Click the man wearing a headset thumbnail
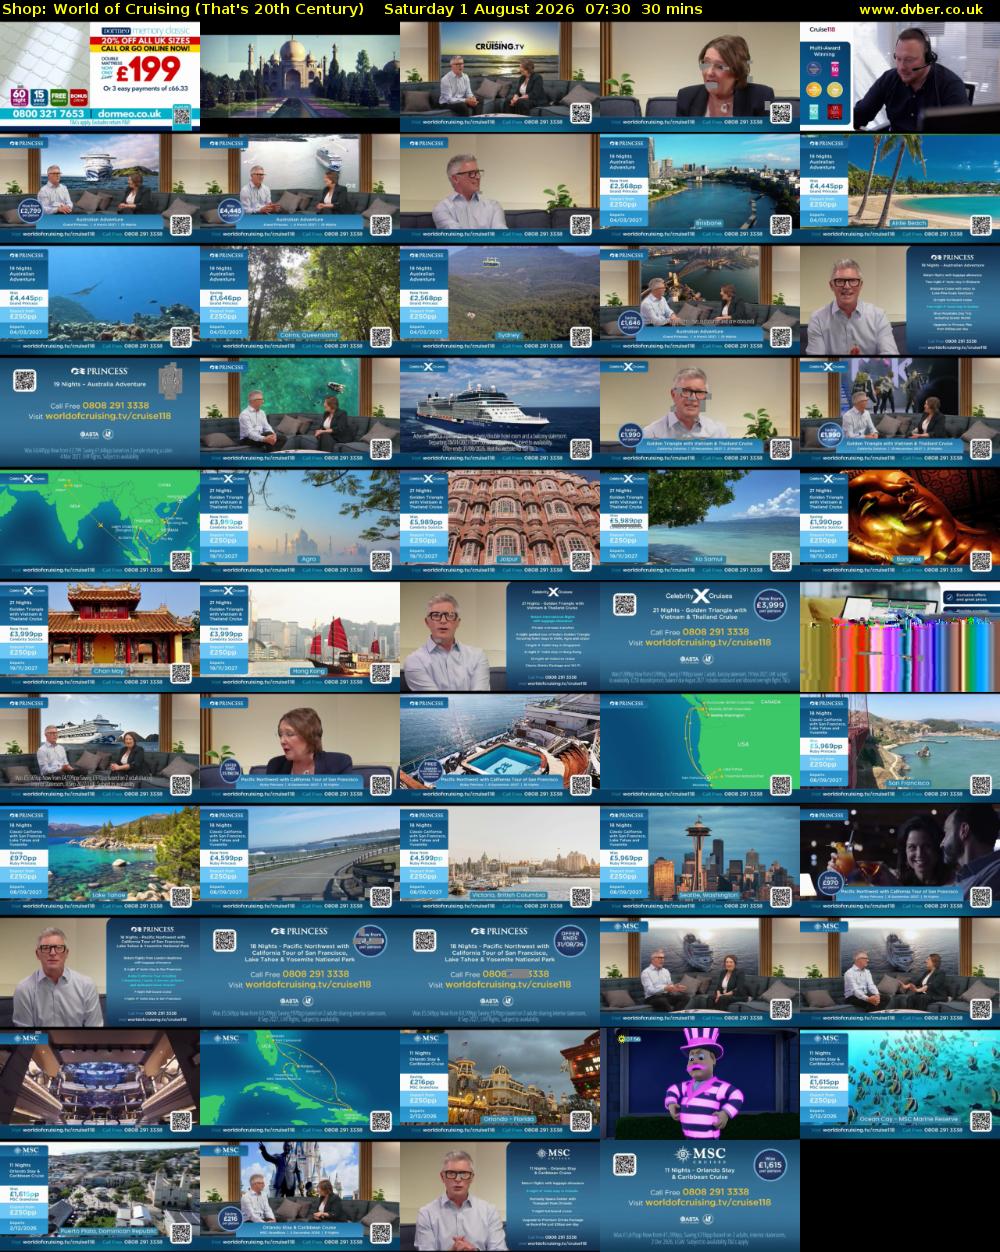1000x1252 pixels. (900, 75)
